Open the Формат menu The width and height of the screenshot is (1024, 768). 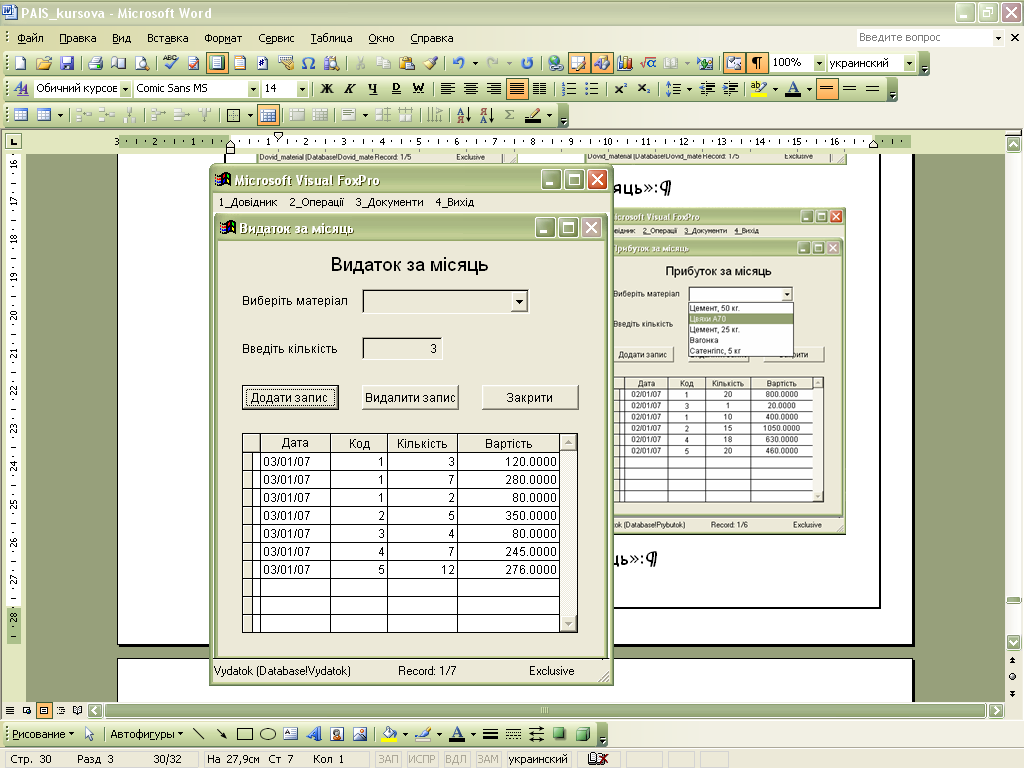pyautogui.click(x=223, y=38)
